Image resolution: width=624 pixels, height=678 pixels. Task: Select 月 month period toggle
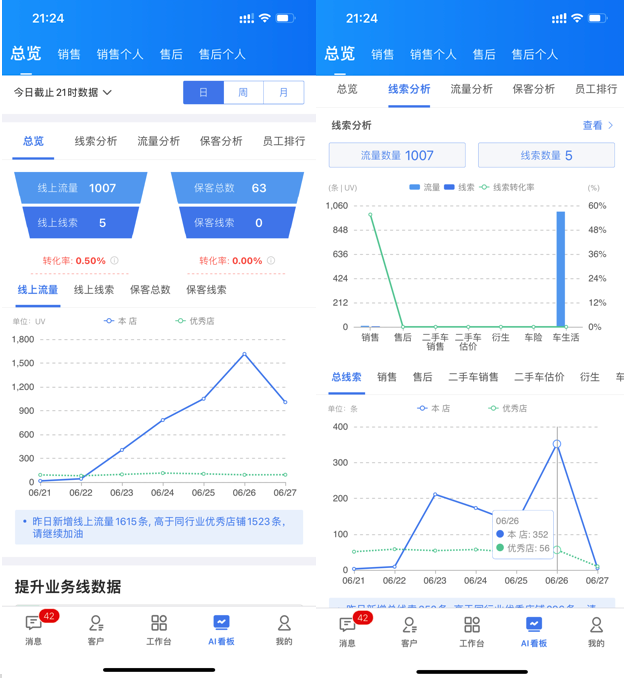[283, 92]
